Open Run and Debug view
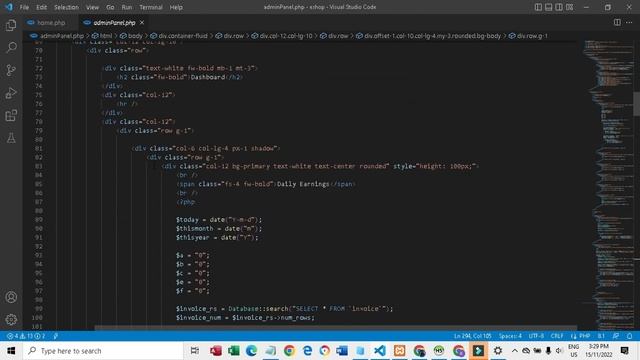The width and height of the screenshot is (640, 360). coord(11,93)
